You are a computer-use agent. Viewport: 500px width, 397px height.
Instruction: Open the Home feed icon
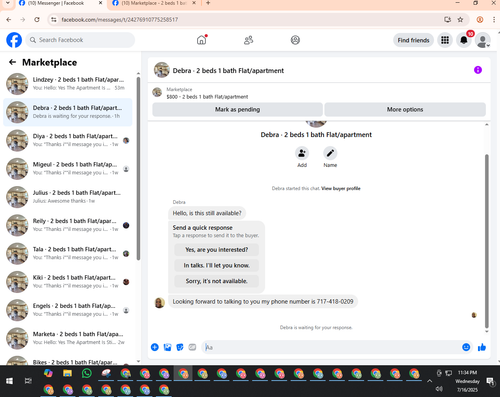pyautogui.click(x=202, y=40)
